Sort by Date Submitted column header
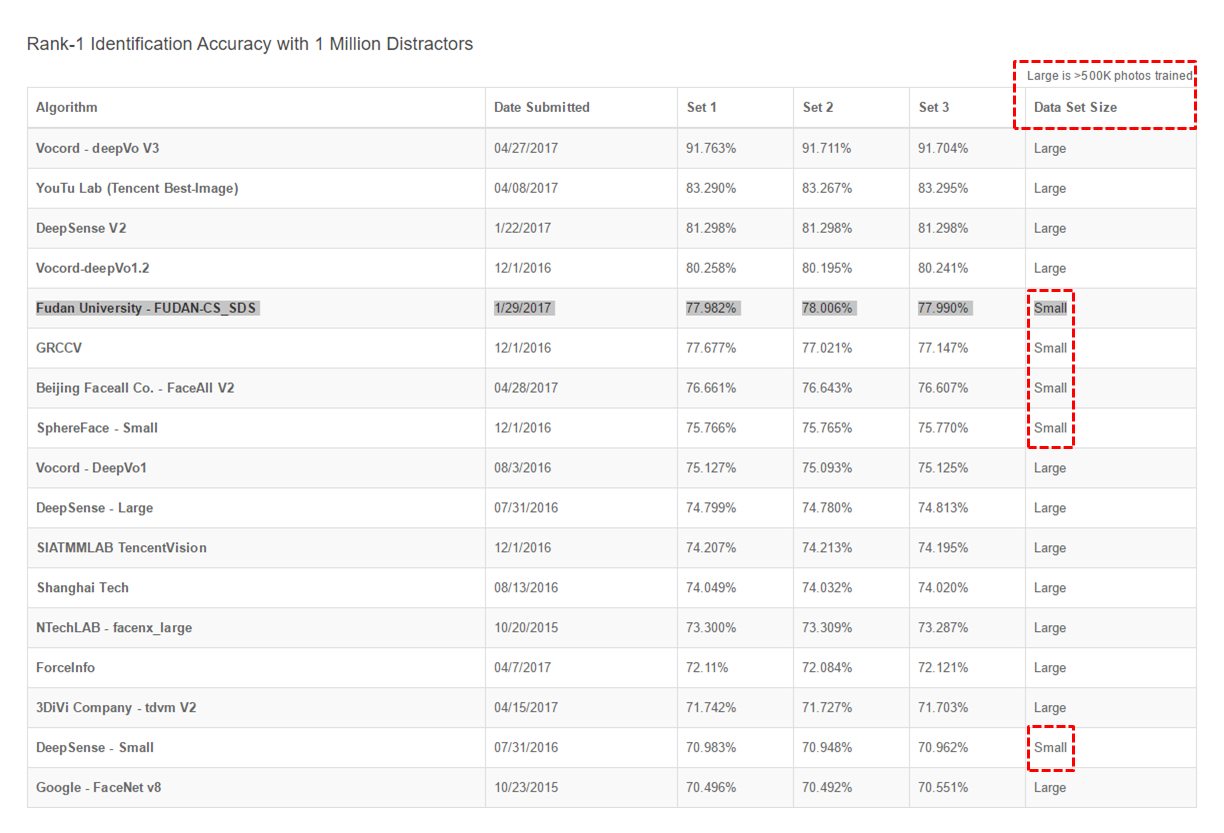Screen dimensions: 1224x833 [542, 107]
